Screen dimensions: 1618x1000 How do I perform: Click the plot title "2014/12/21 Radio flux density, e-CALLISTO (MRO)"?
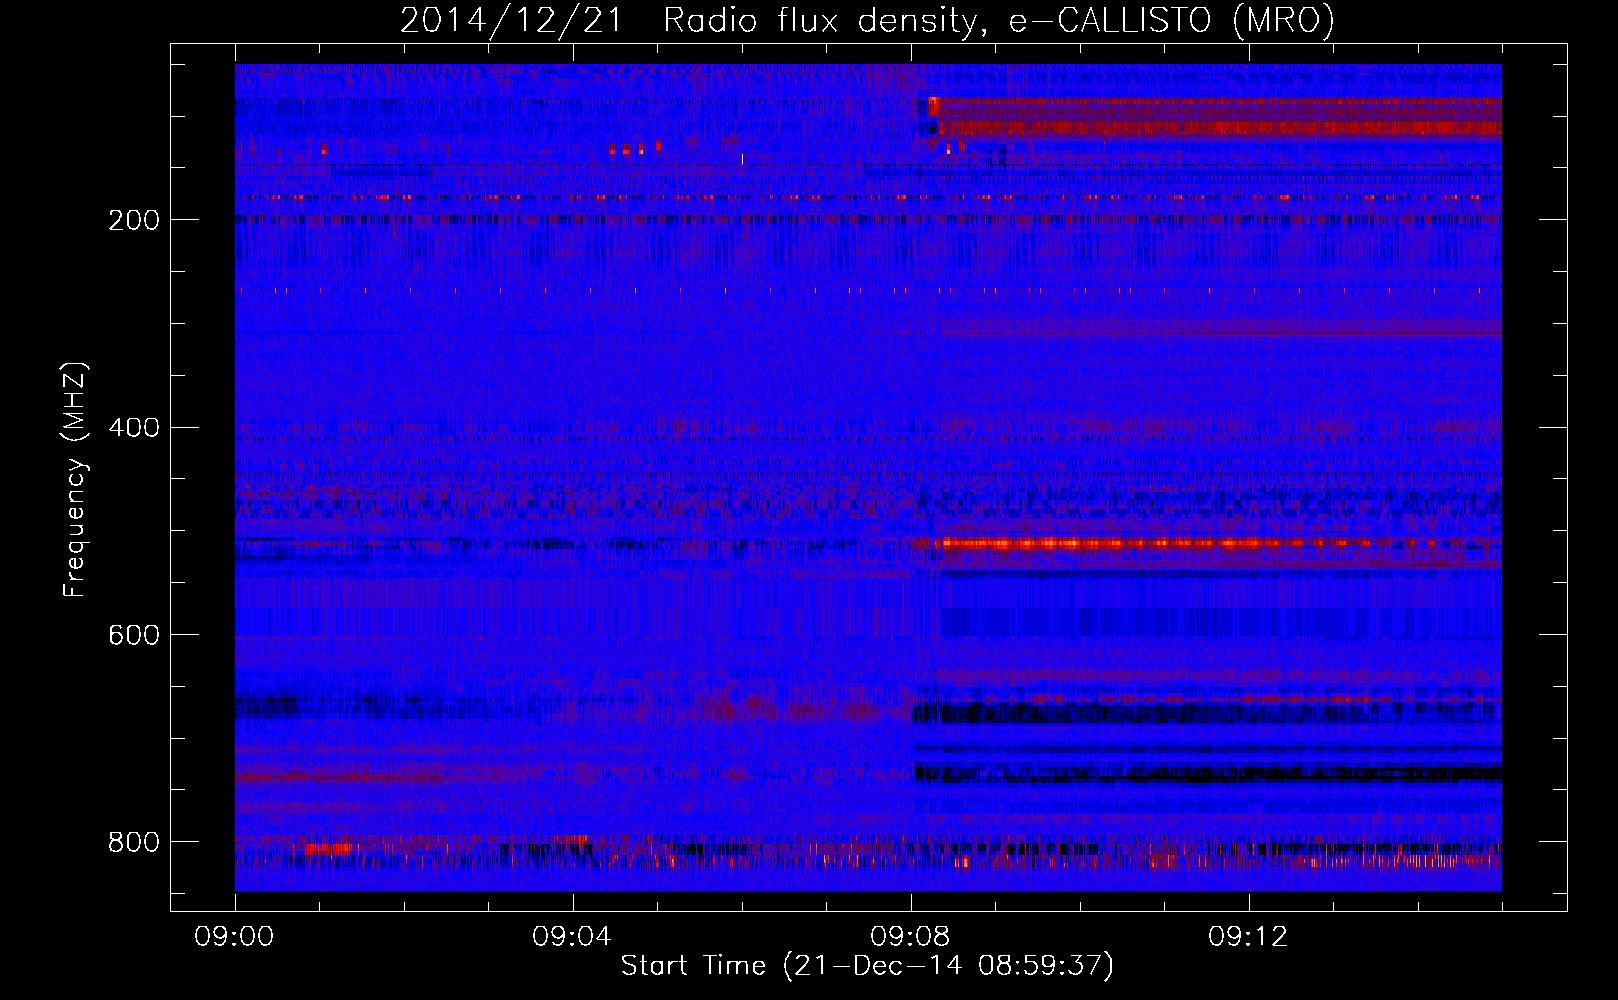point(867,21)
